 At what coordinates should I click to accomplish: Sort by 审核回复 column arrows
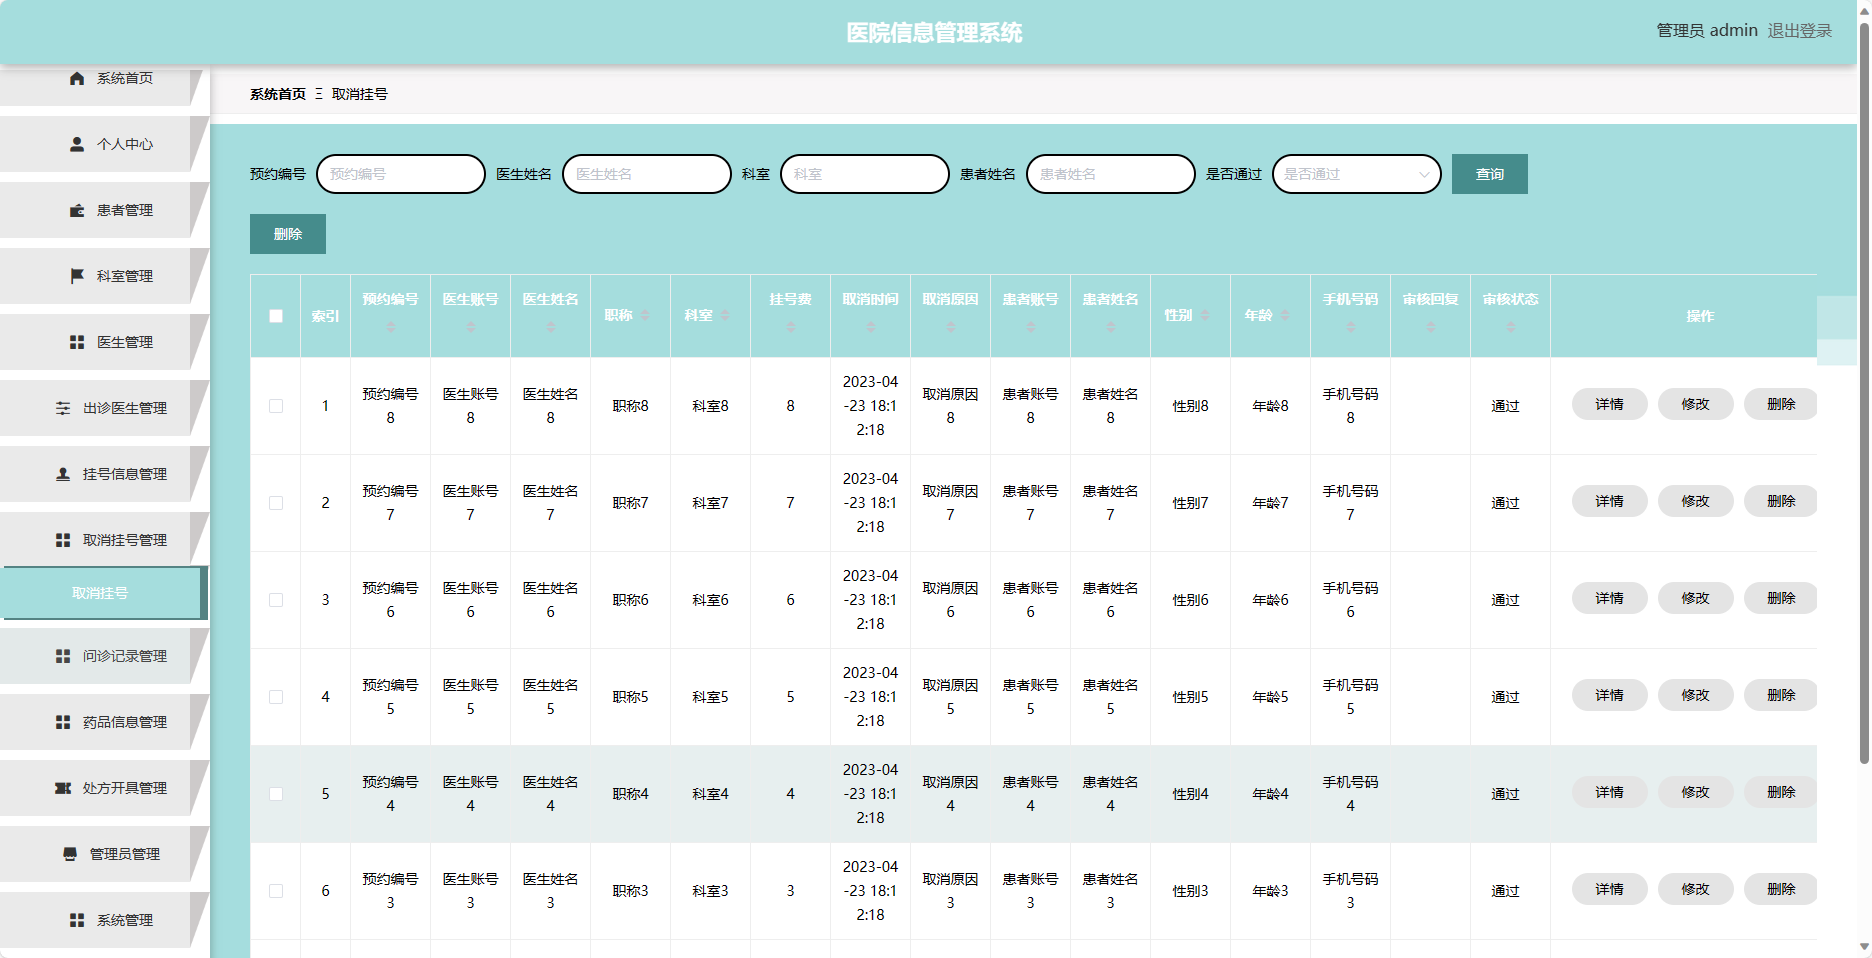[x=1431, y=328]
